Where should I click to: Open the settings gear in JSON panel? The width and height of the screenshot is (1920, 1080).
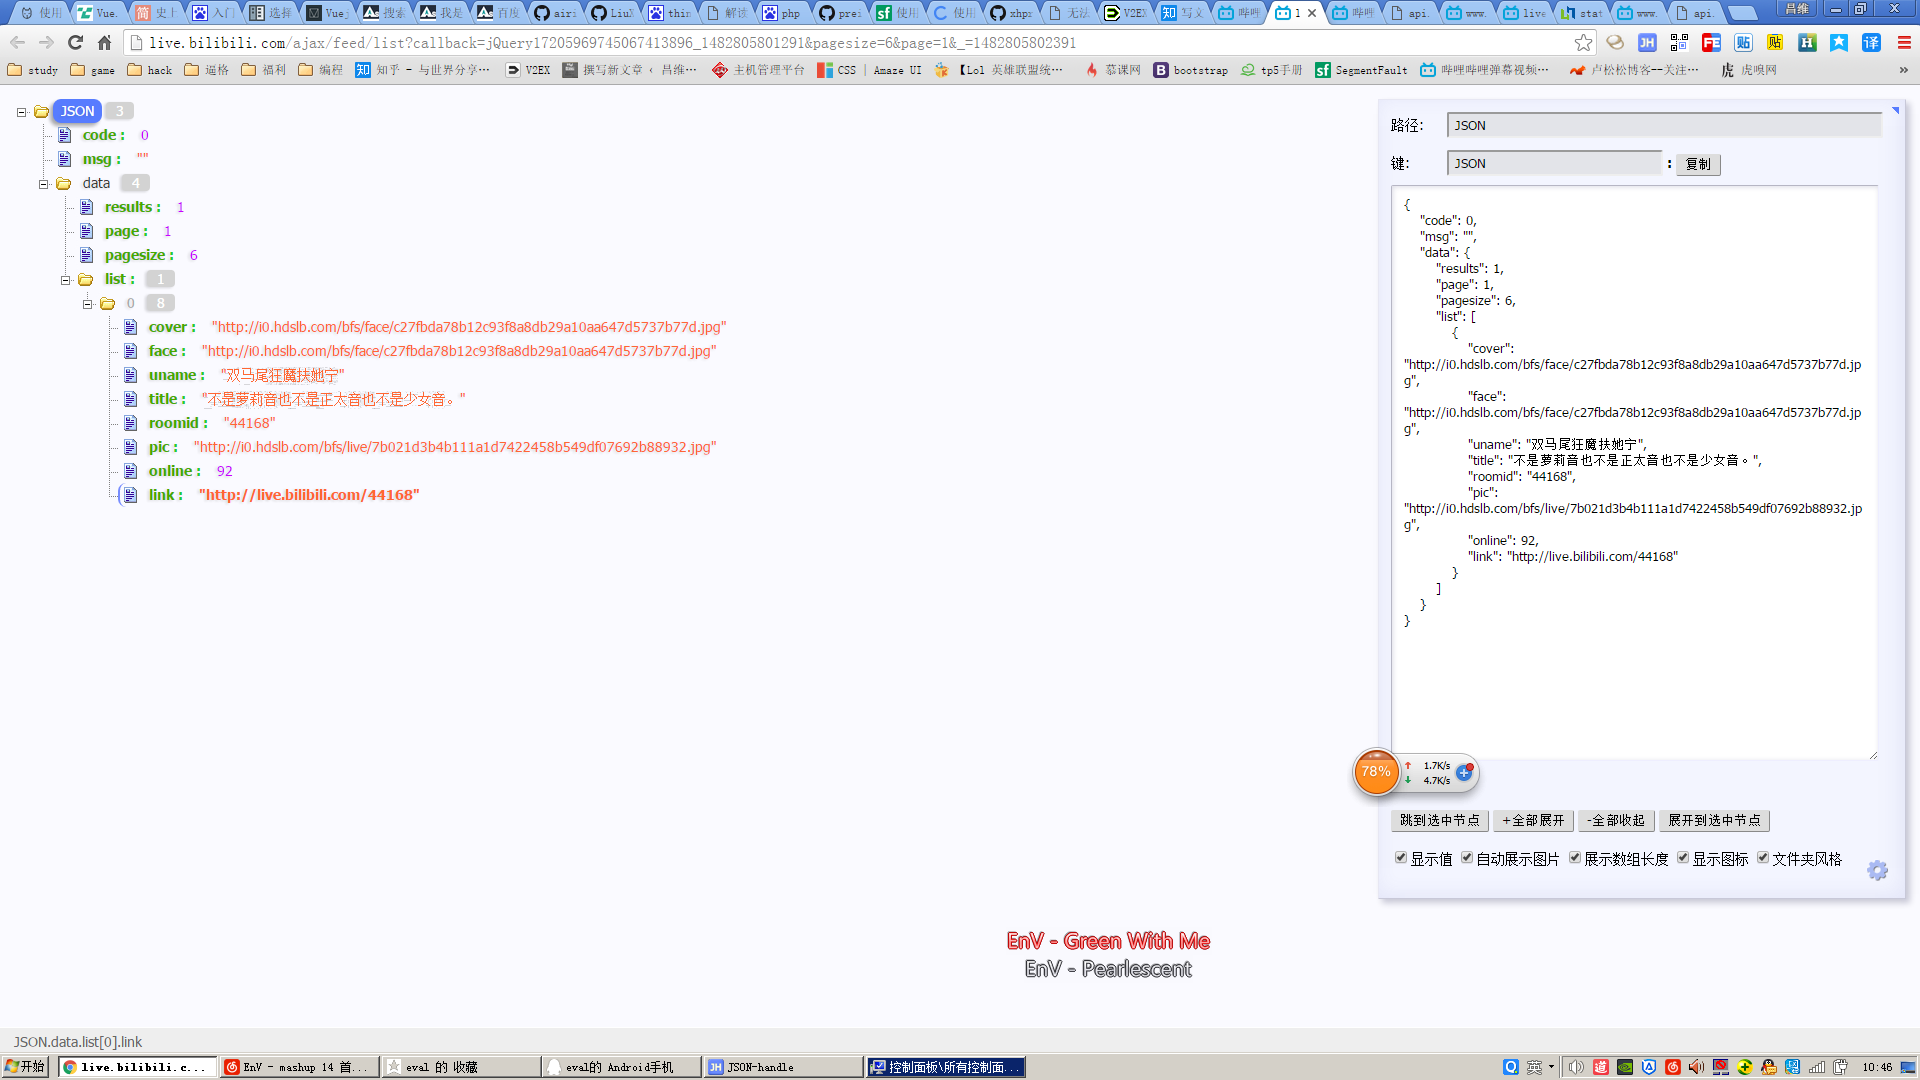(1877, 871)
